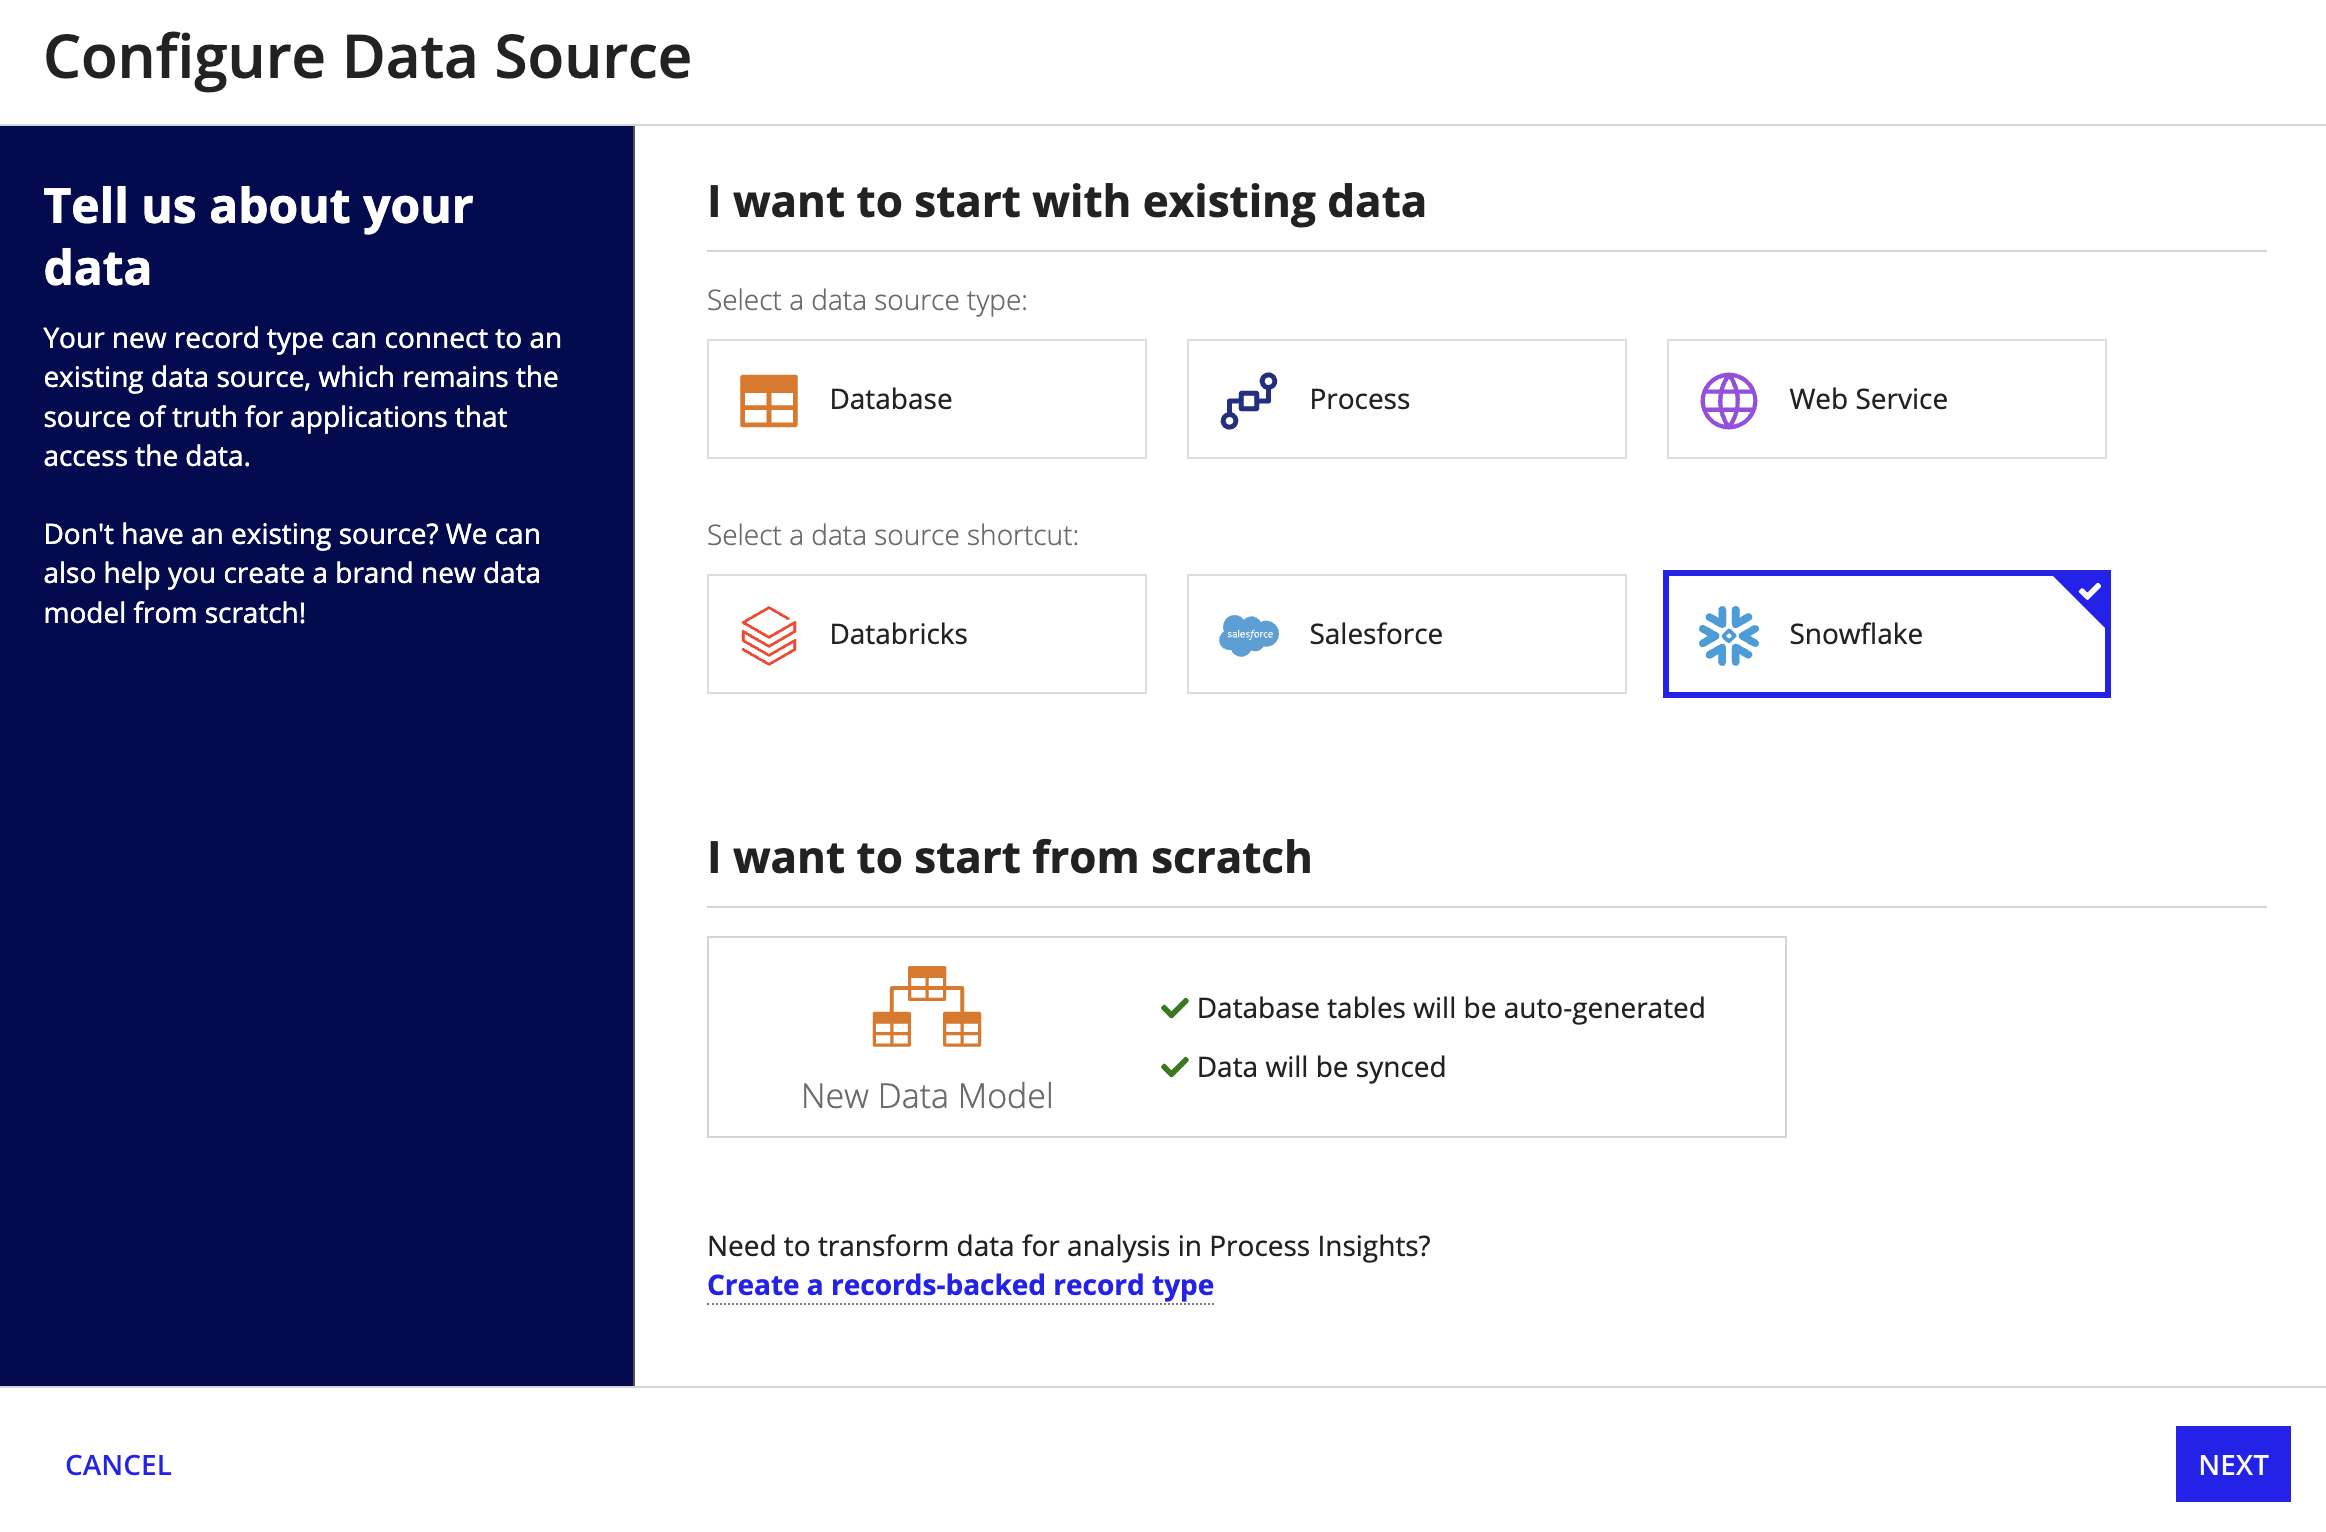Select the Database data source type
This screenshot has height=1532, width=2326.
point(926,399)
